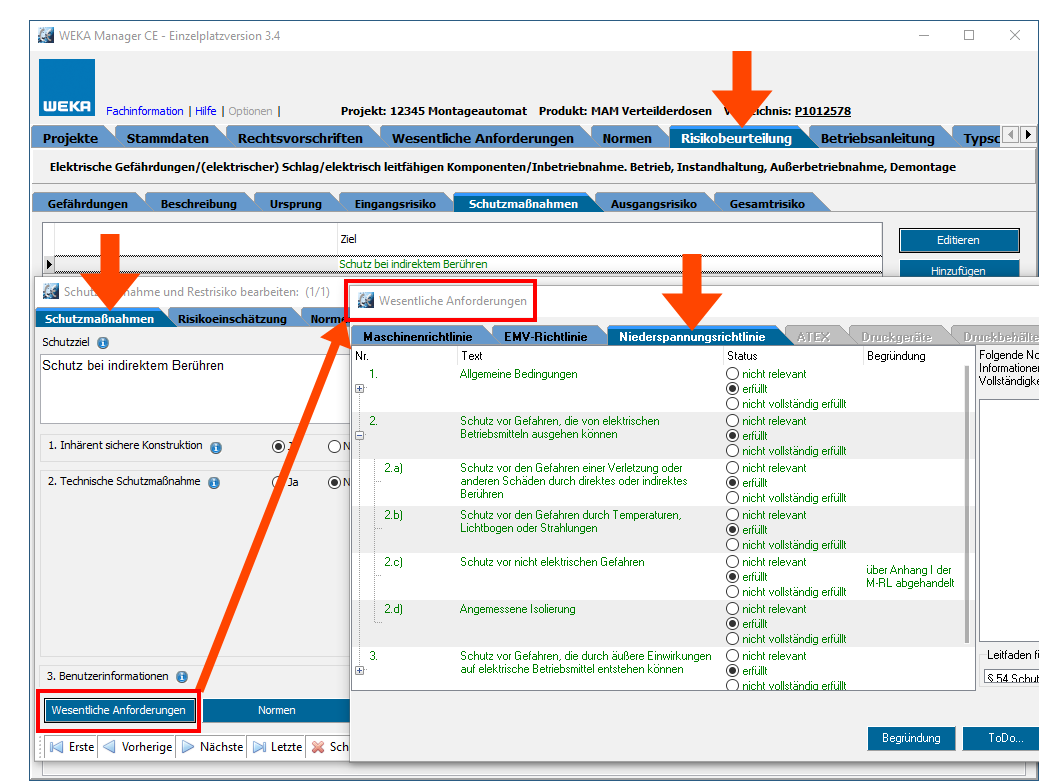
Task: Collapse requirement 2 tree node
Action: (359, 435)
